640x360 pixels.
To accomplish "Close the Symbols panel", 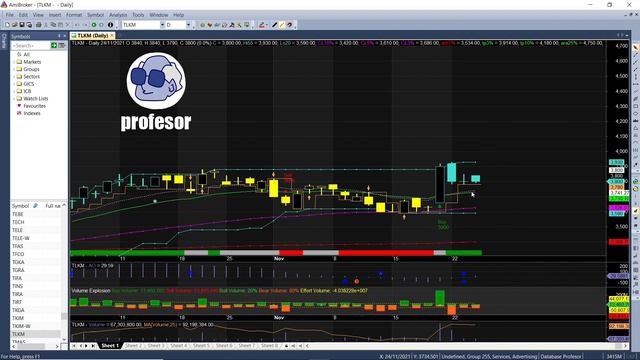I will pos(64,36).
